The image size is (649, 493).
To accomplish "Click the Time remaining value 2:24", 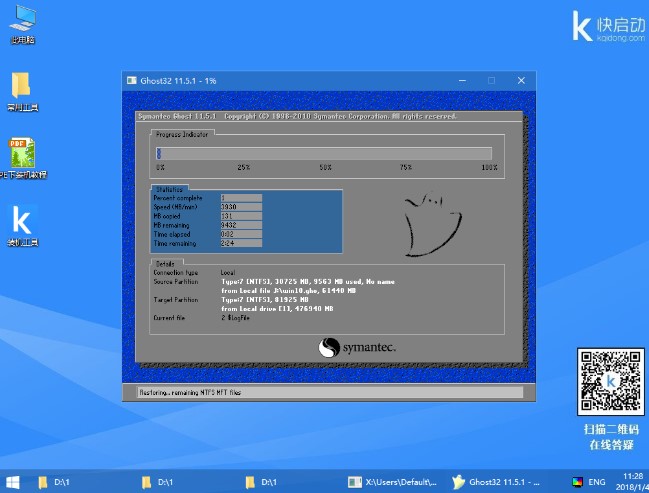I will [241, 243].
